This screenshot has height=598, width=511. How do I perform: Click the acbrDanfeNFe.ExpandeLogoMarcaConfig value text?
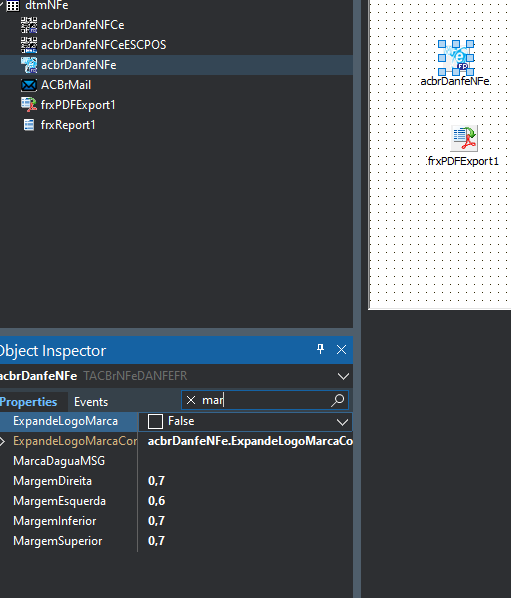tap(250, 441)
